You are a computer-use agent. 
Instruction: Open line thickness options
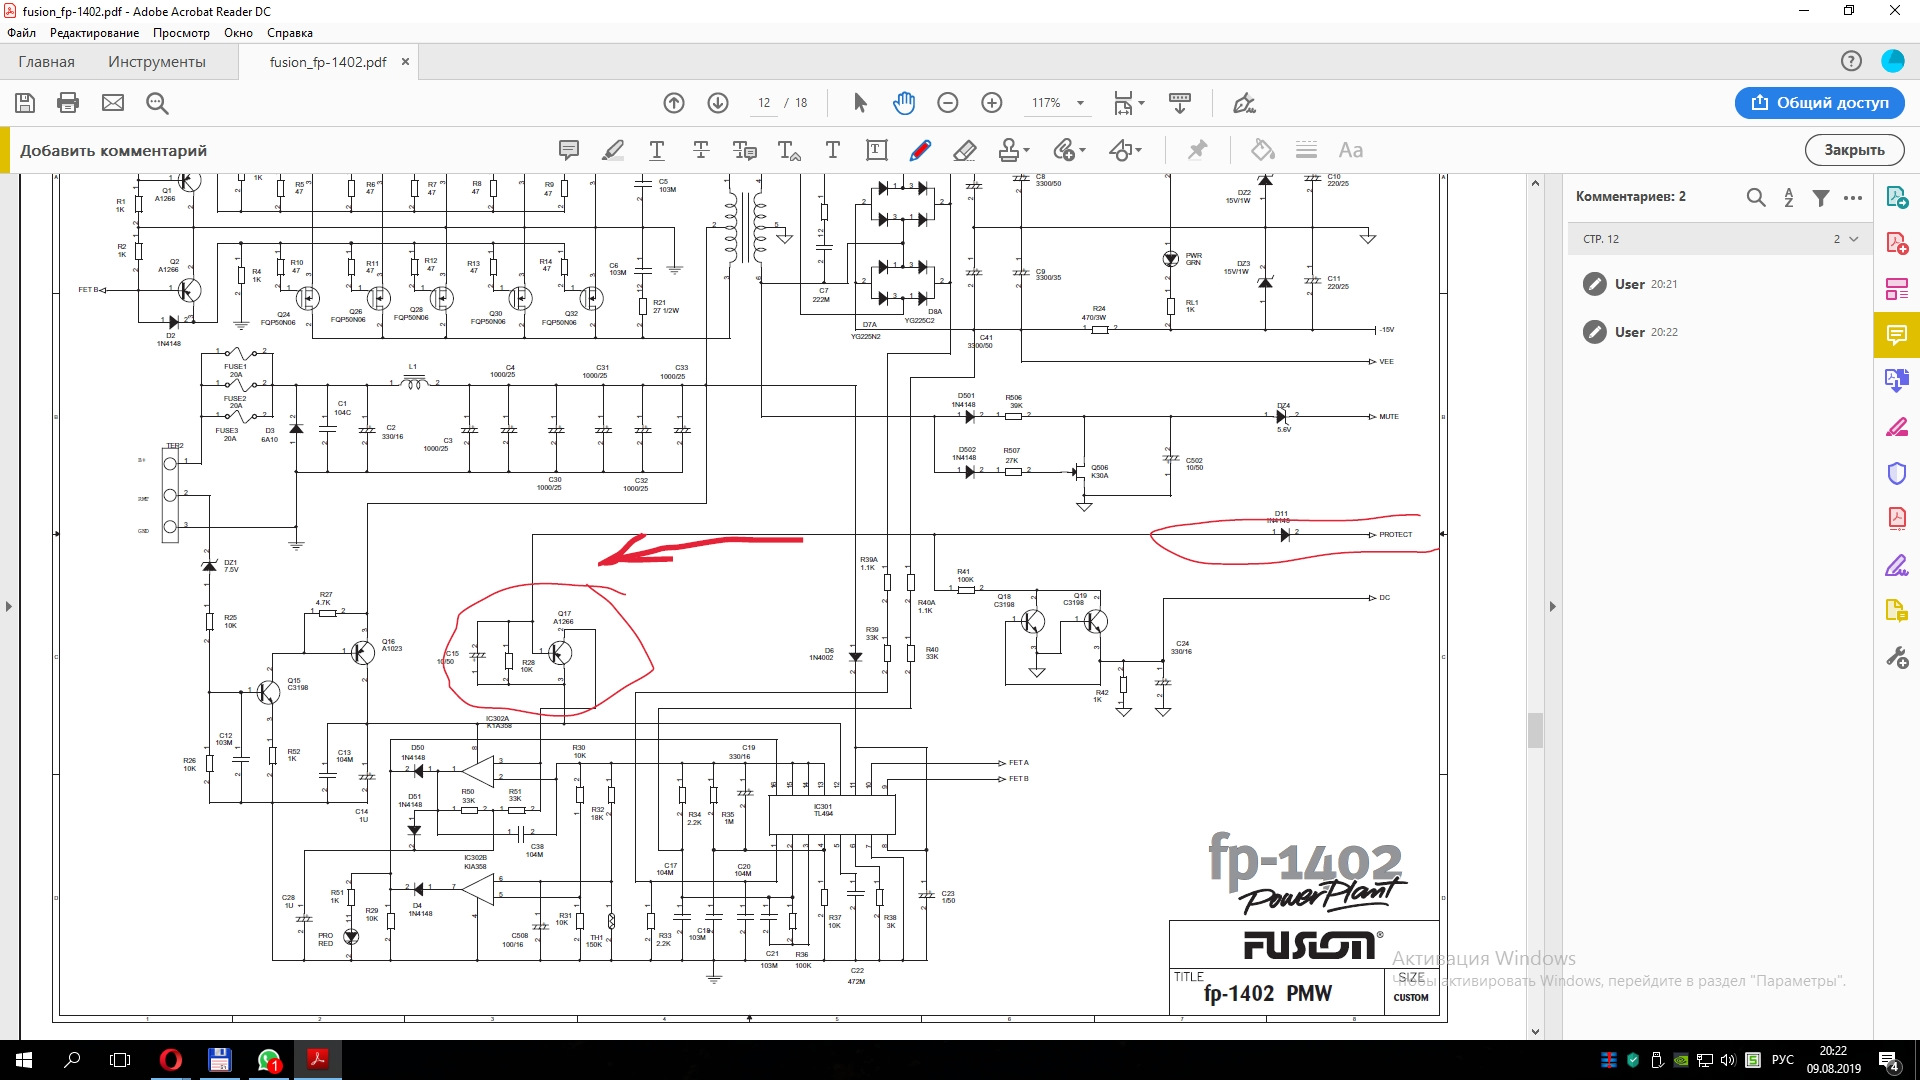coord(1306,150)
